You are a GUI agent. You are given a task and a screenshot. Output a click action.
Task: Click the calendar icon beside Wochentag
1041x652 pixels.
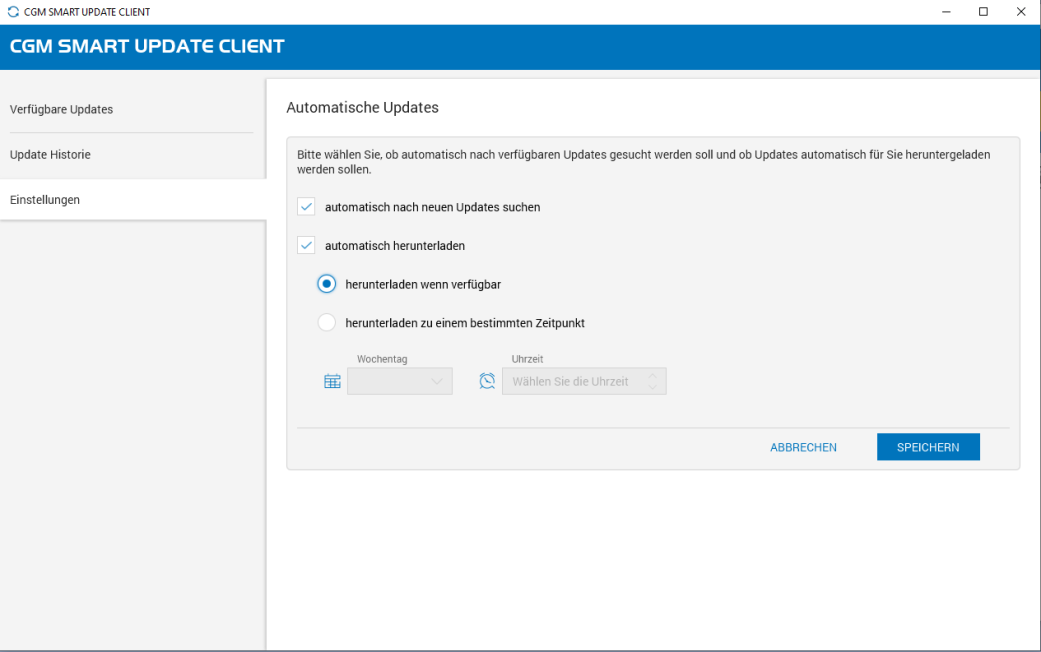[x=332, y=381]
